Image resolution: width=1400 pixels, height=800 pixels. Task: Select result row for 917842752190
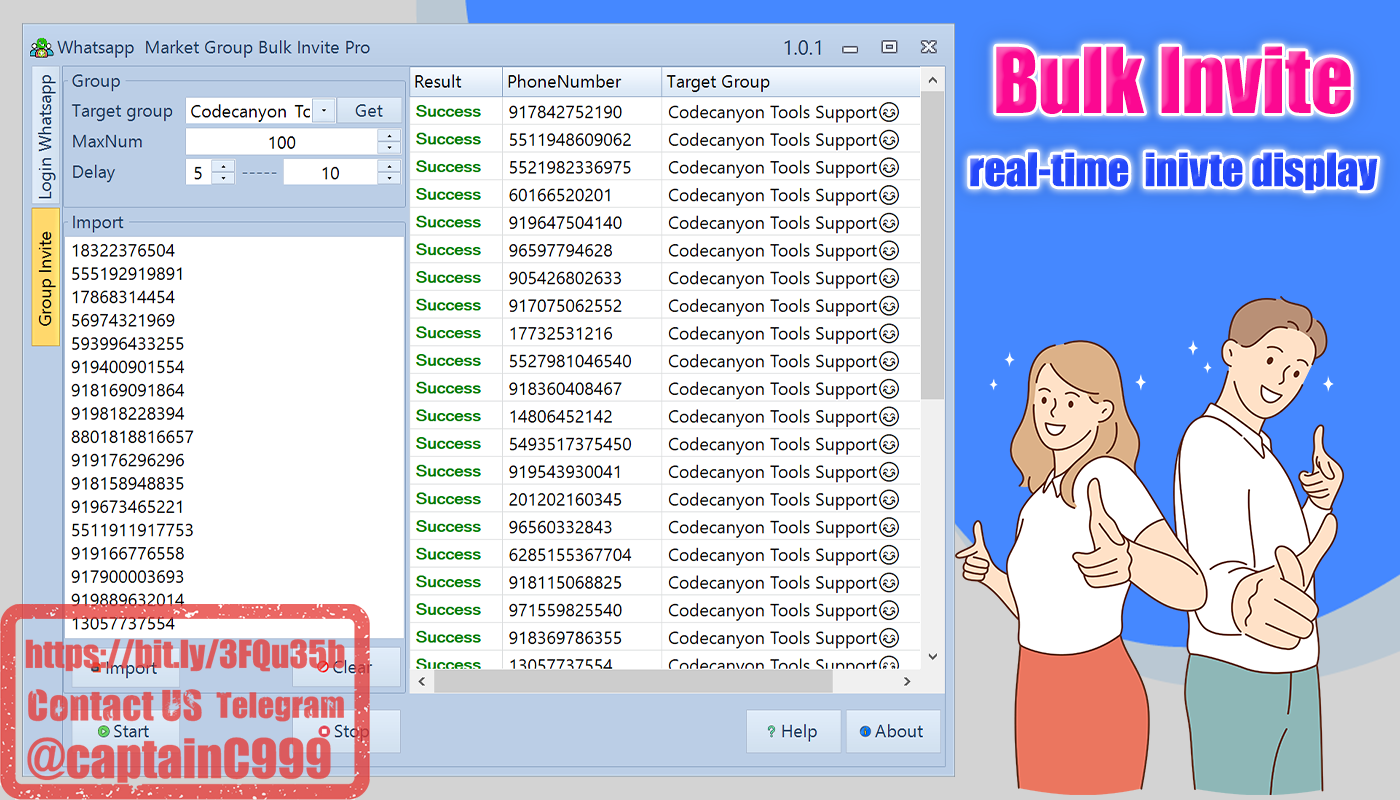click(x=664, y=112)
